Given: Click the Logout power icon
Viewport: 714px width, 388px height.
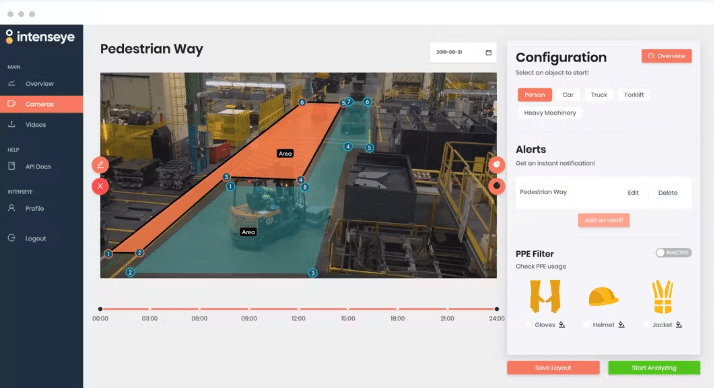Looking at the screenshot, I should 12,238.
